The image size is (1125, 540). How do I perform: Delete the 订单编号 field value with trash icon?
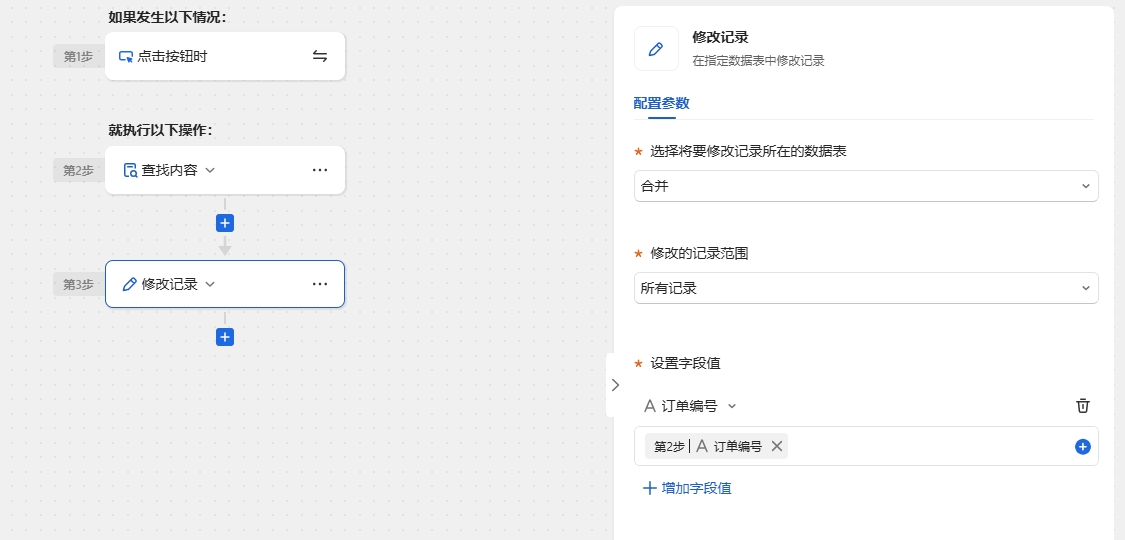(x=1083, y=406)
